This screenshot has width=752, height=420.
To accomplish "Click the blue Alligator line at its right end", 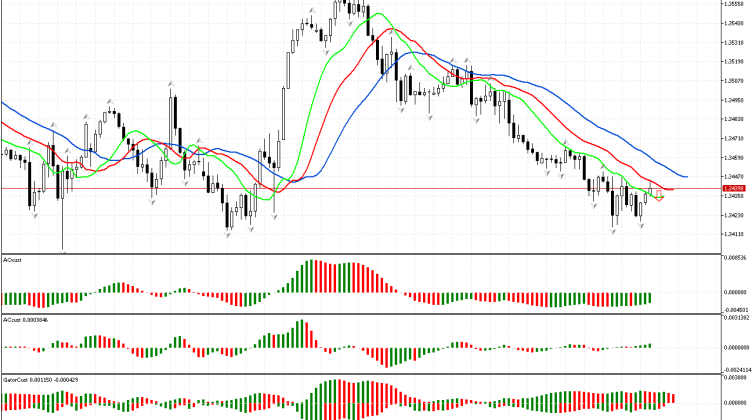I will pyautogui.click(x=685, y=175).
